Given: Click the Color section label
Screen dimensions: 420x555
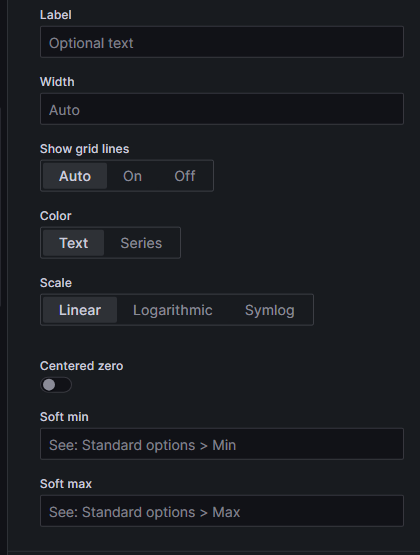Looking at the screenshot, I should pyautogui.click(x=56, y=216).
